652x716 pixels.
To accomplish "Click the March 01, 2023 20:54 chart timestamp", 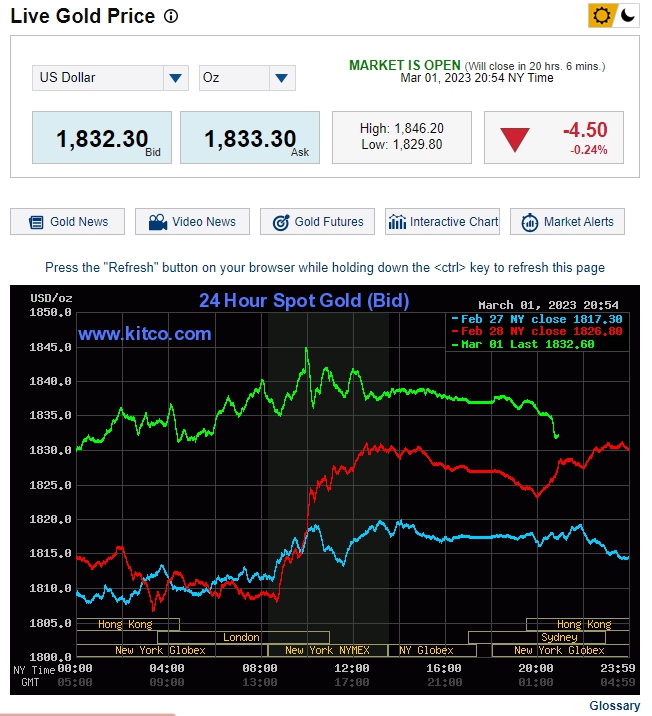I will point(548,305).
